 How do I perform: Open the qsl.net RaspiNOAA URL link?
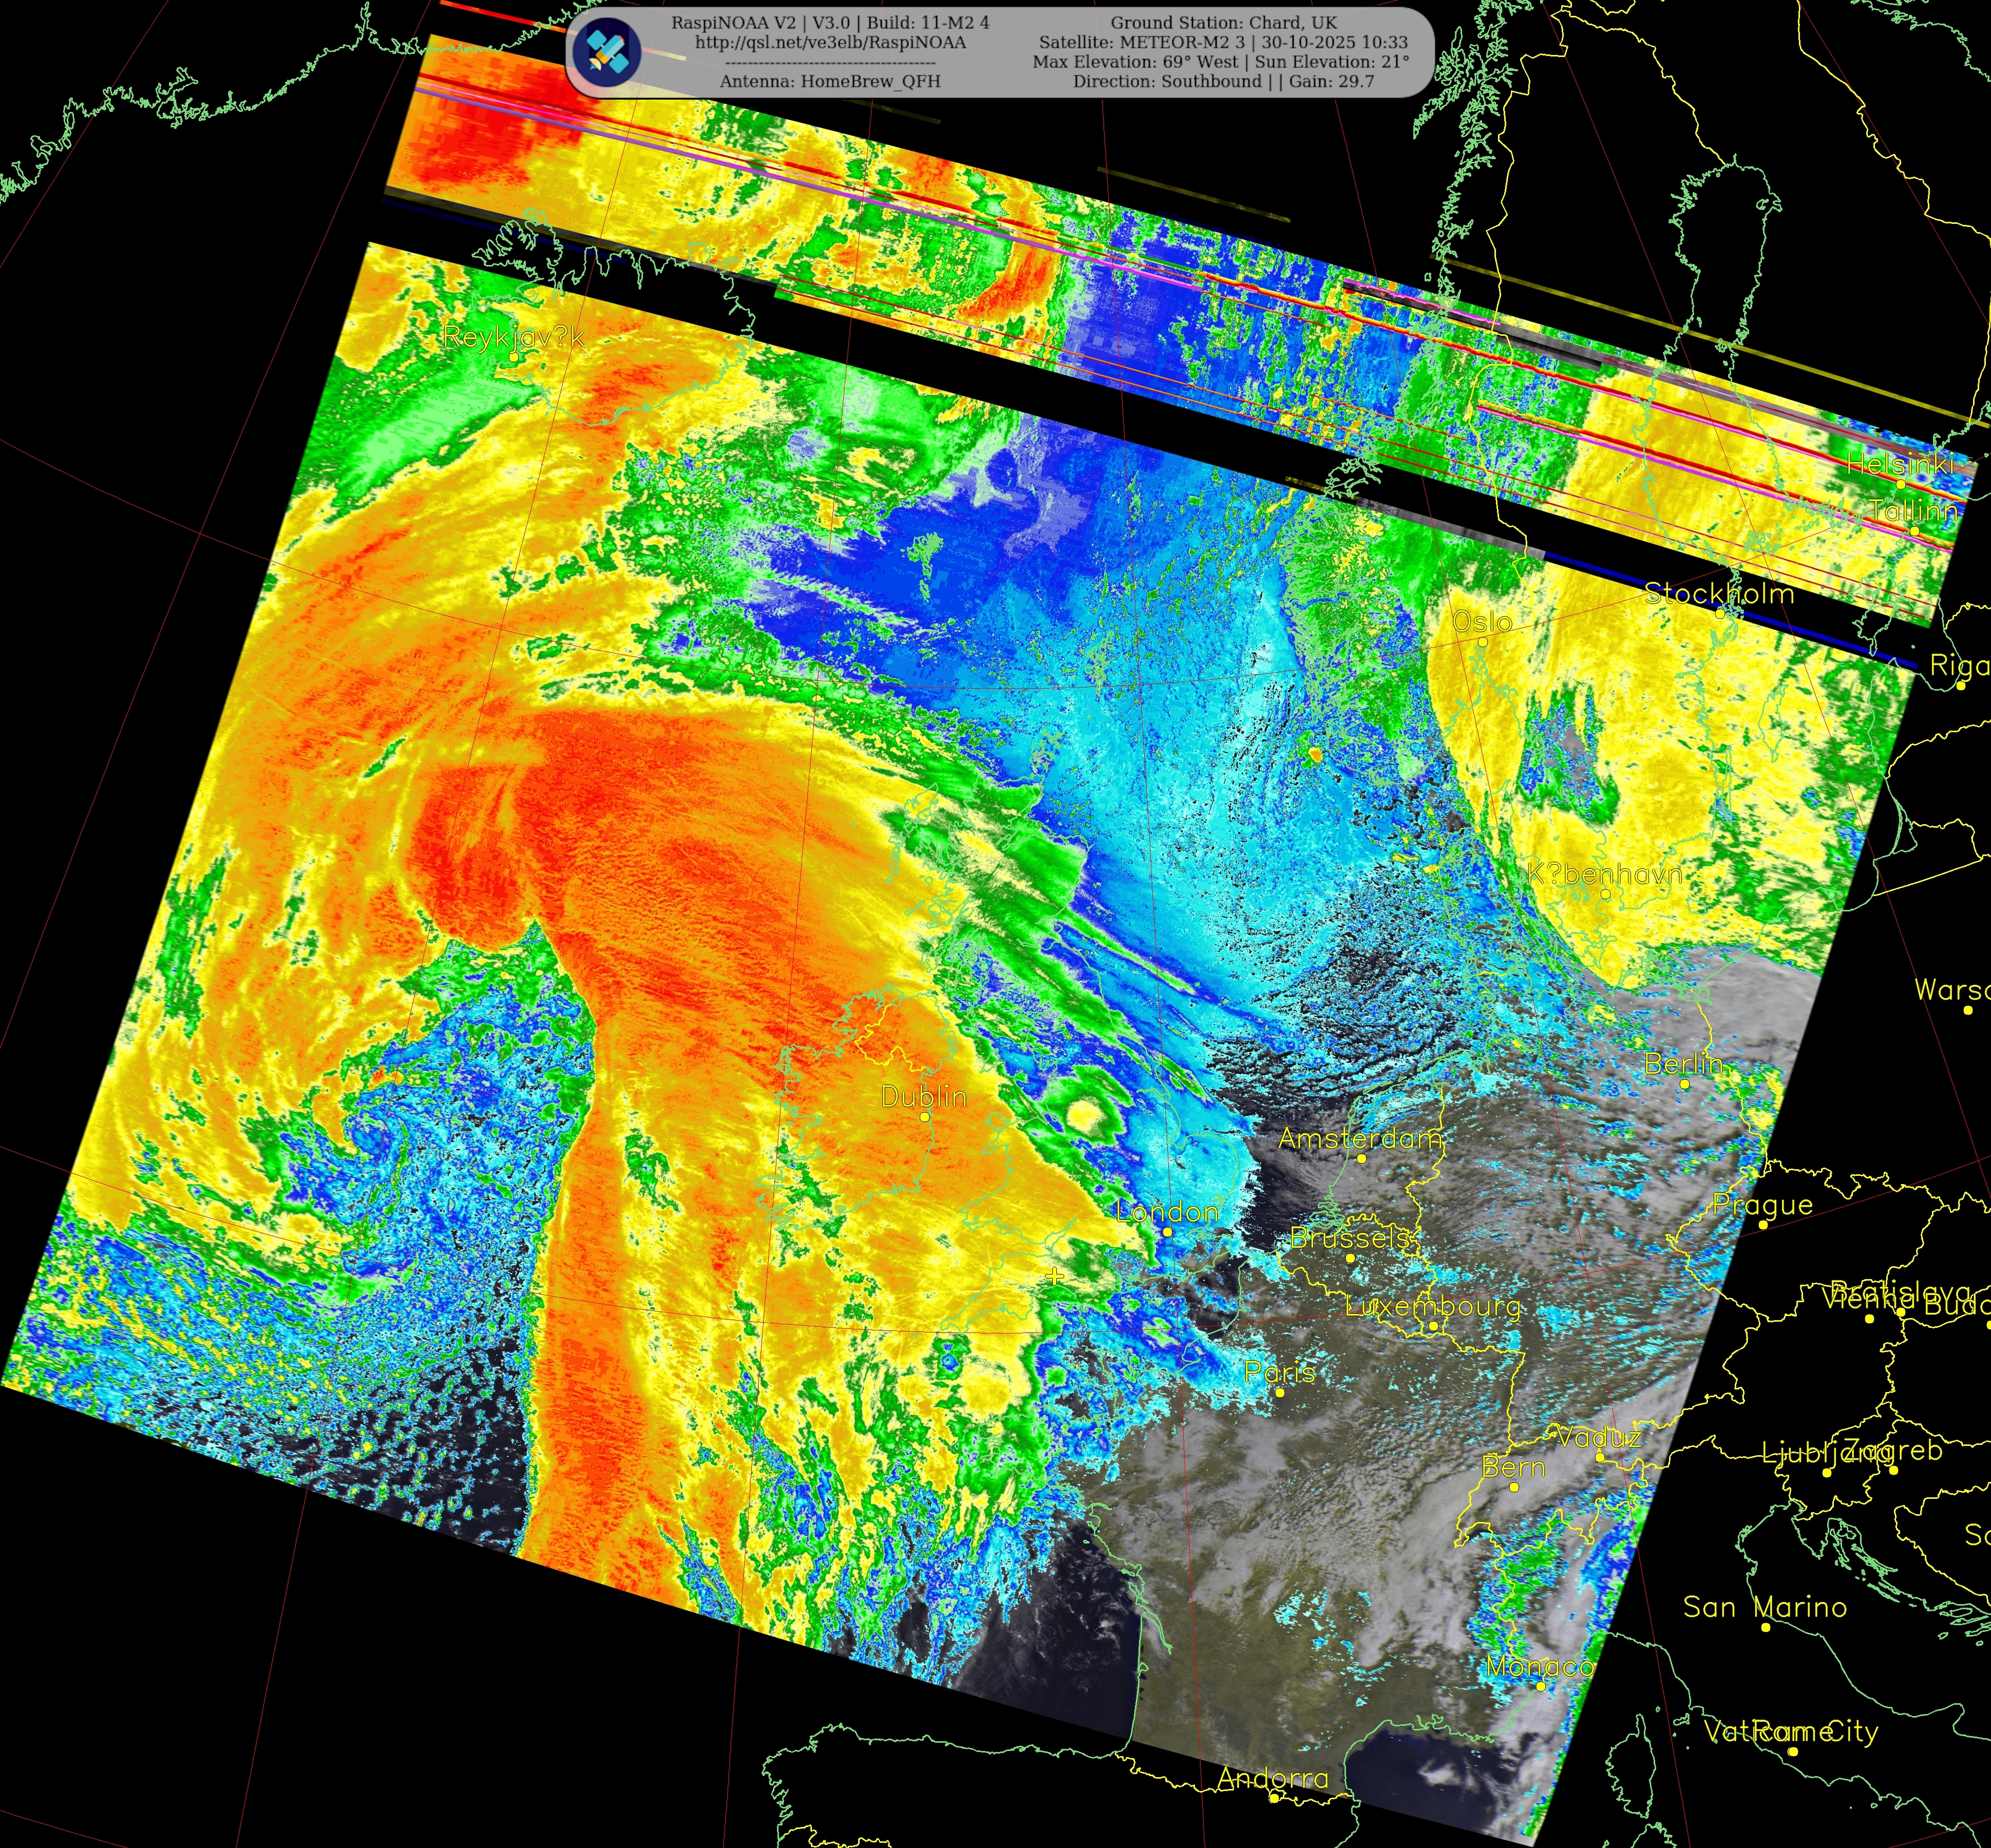click(x=830, y=42)
